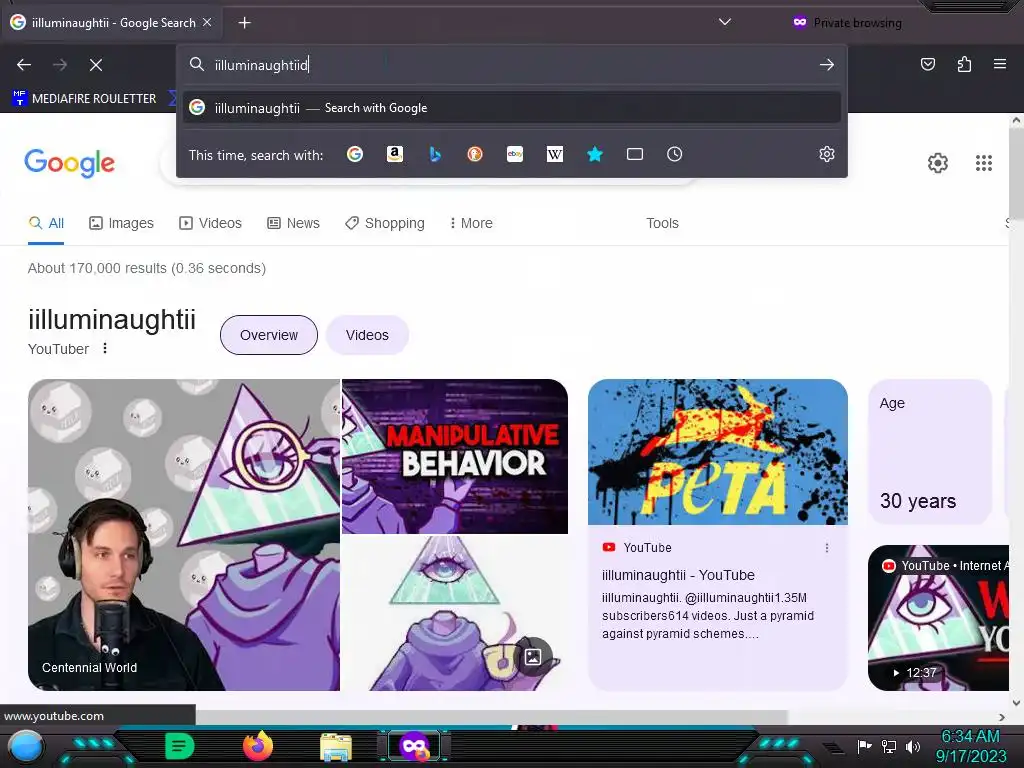
Task: Search bookmarks with the star icon
Action: 595,154
